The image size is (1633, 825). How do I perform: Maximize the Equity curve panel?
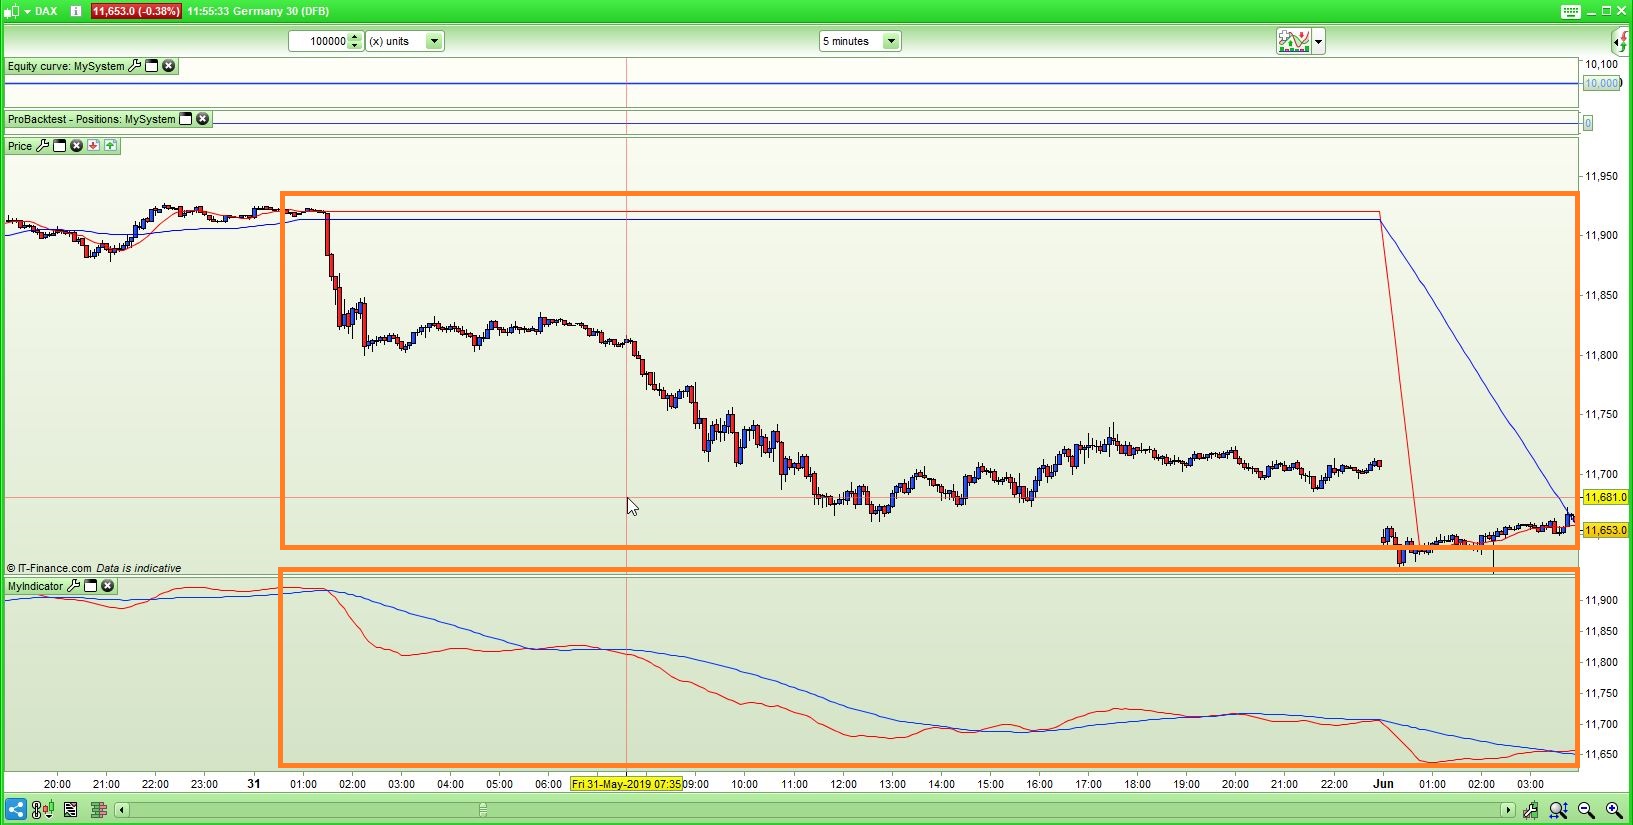pyautogui.click(x=152, y=66)
